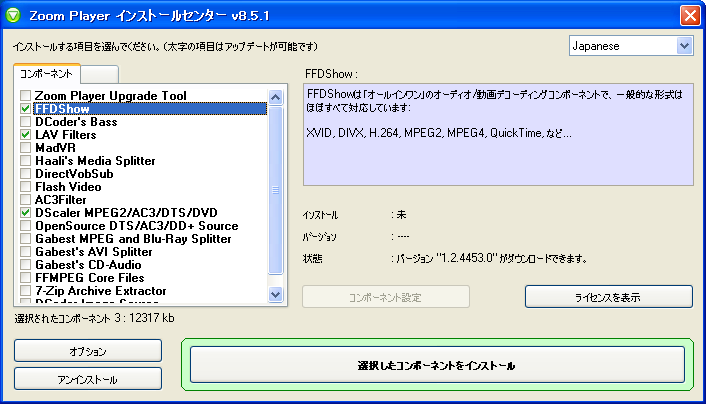Screen dimensions: 706x404
Task: Select the コンポーネント tab
Action: [46, 73]
